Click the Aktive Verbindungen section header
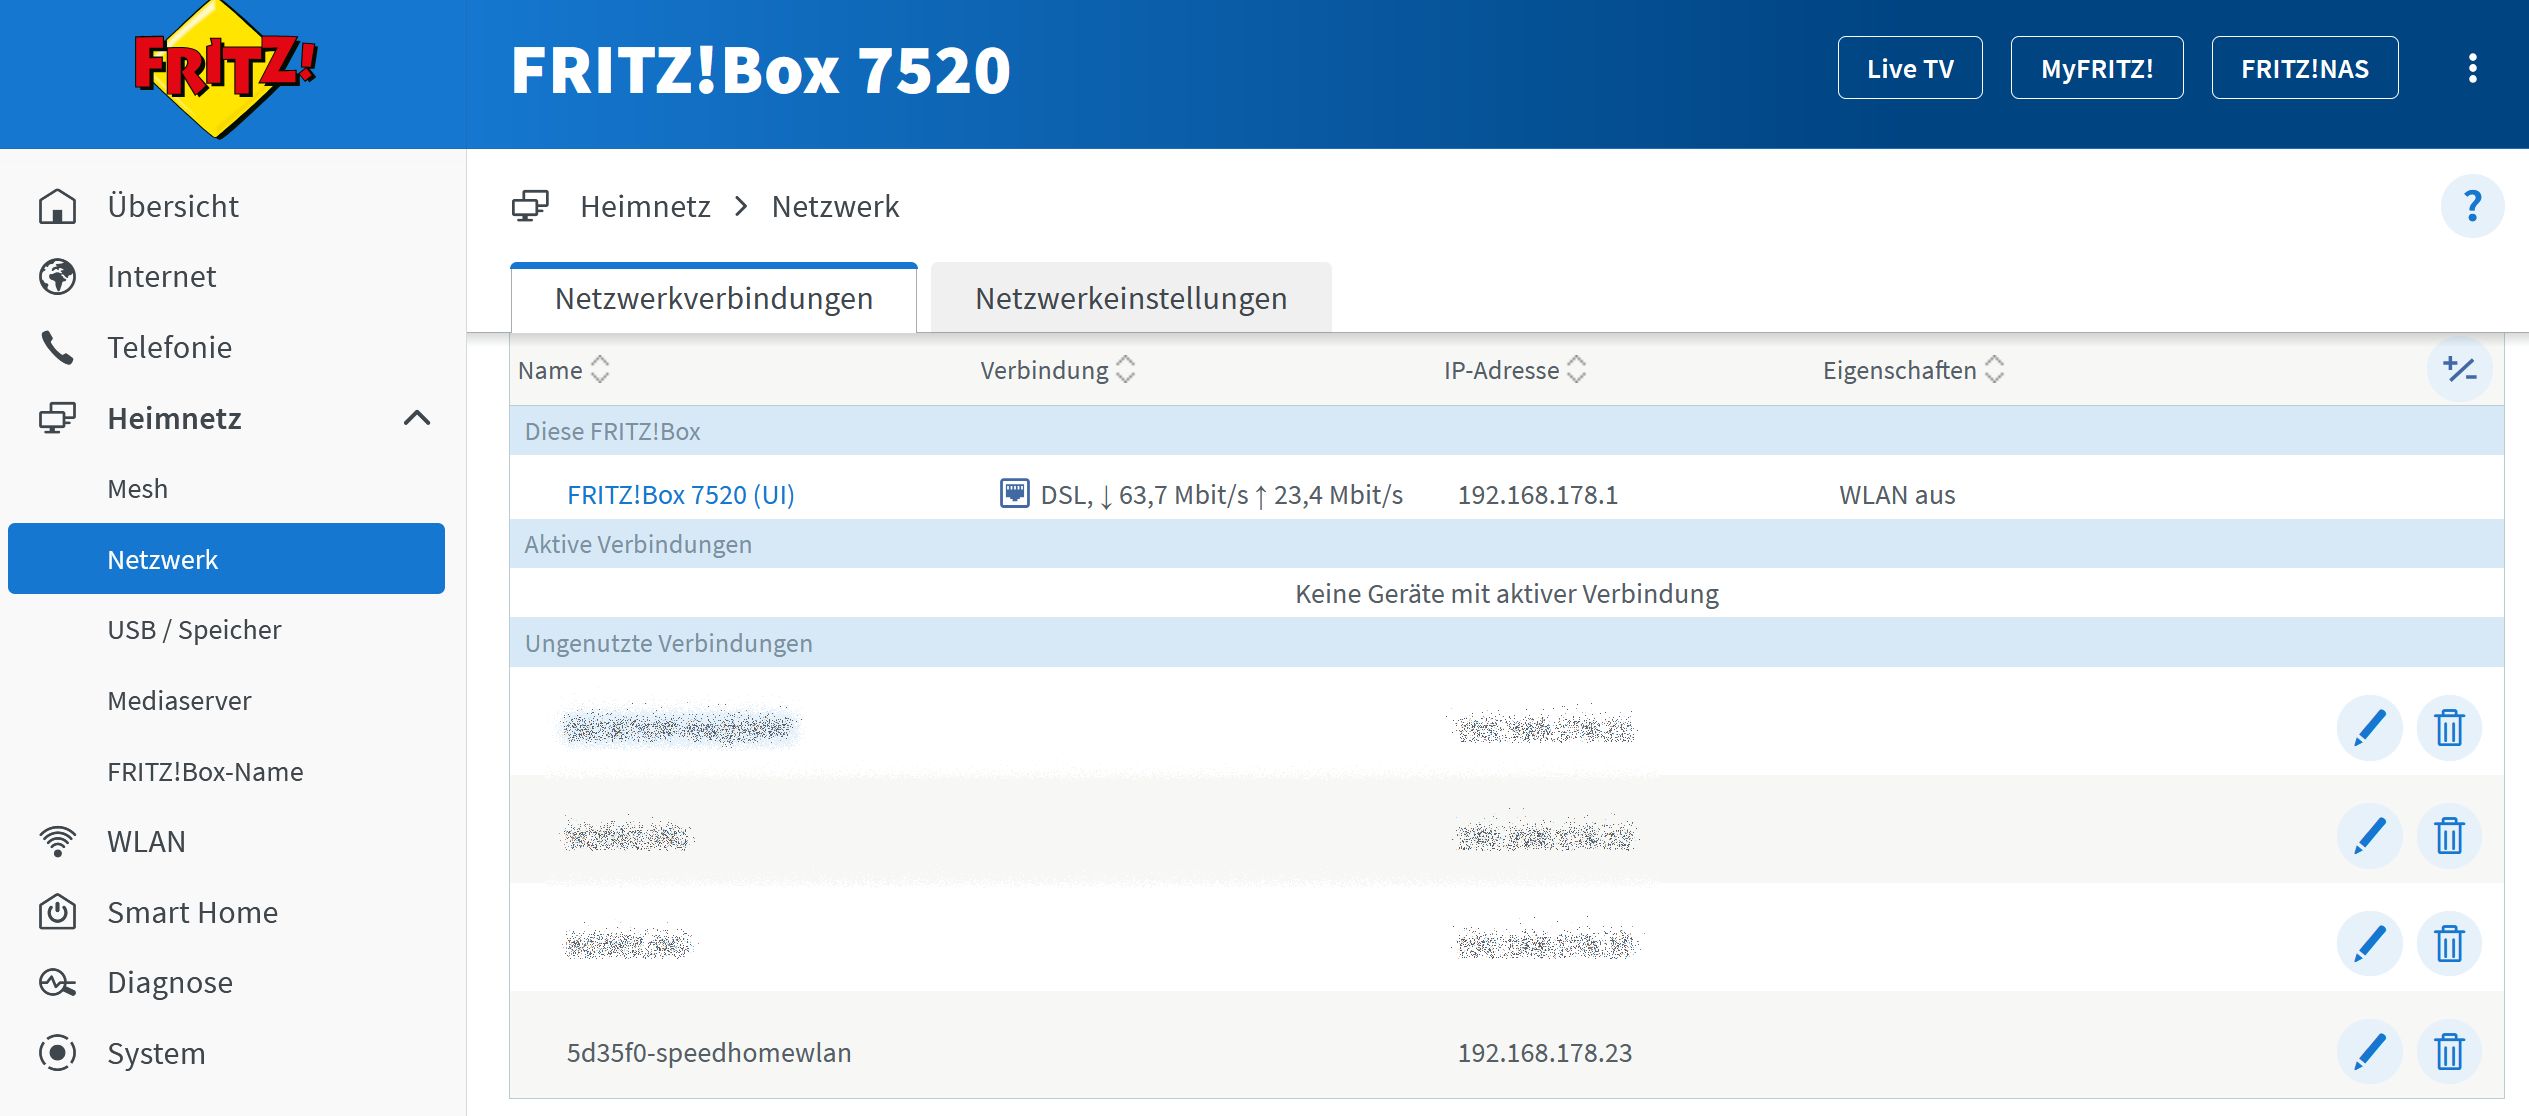This screenshot has width=2529, height=1116. (1507, 543)
